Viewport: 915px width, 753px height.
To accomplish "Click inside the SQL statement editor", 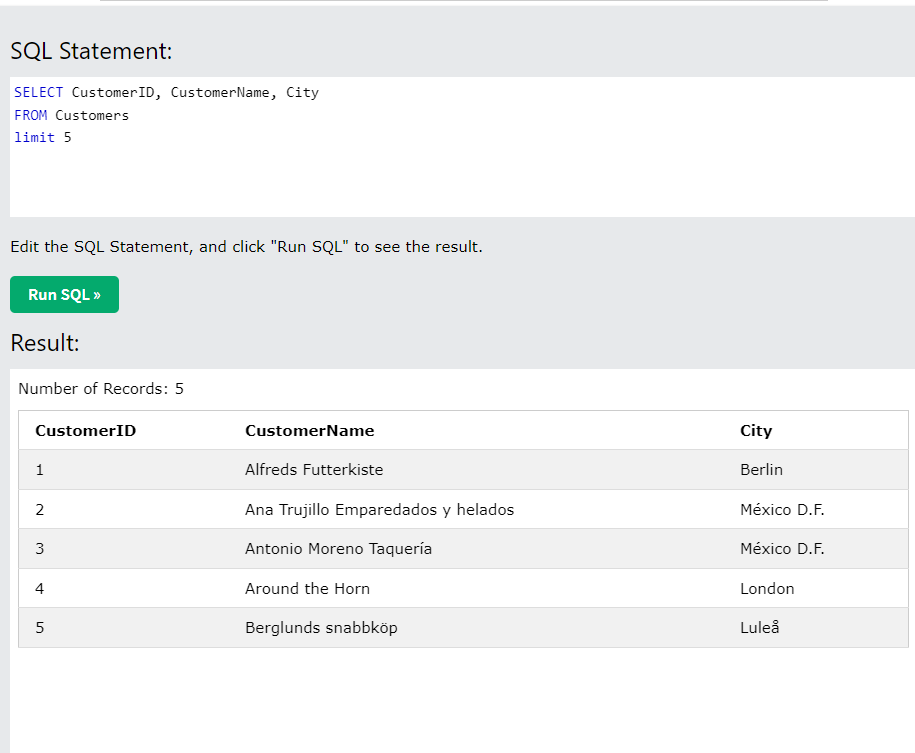I will 462,147.
